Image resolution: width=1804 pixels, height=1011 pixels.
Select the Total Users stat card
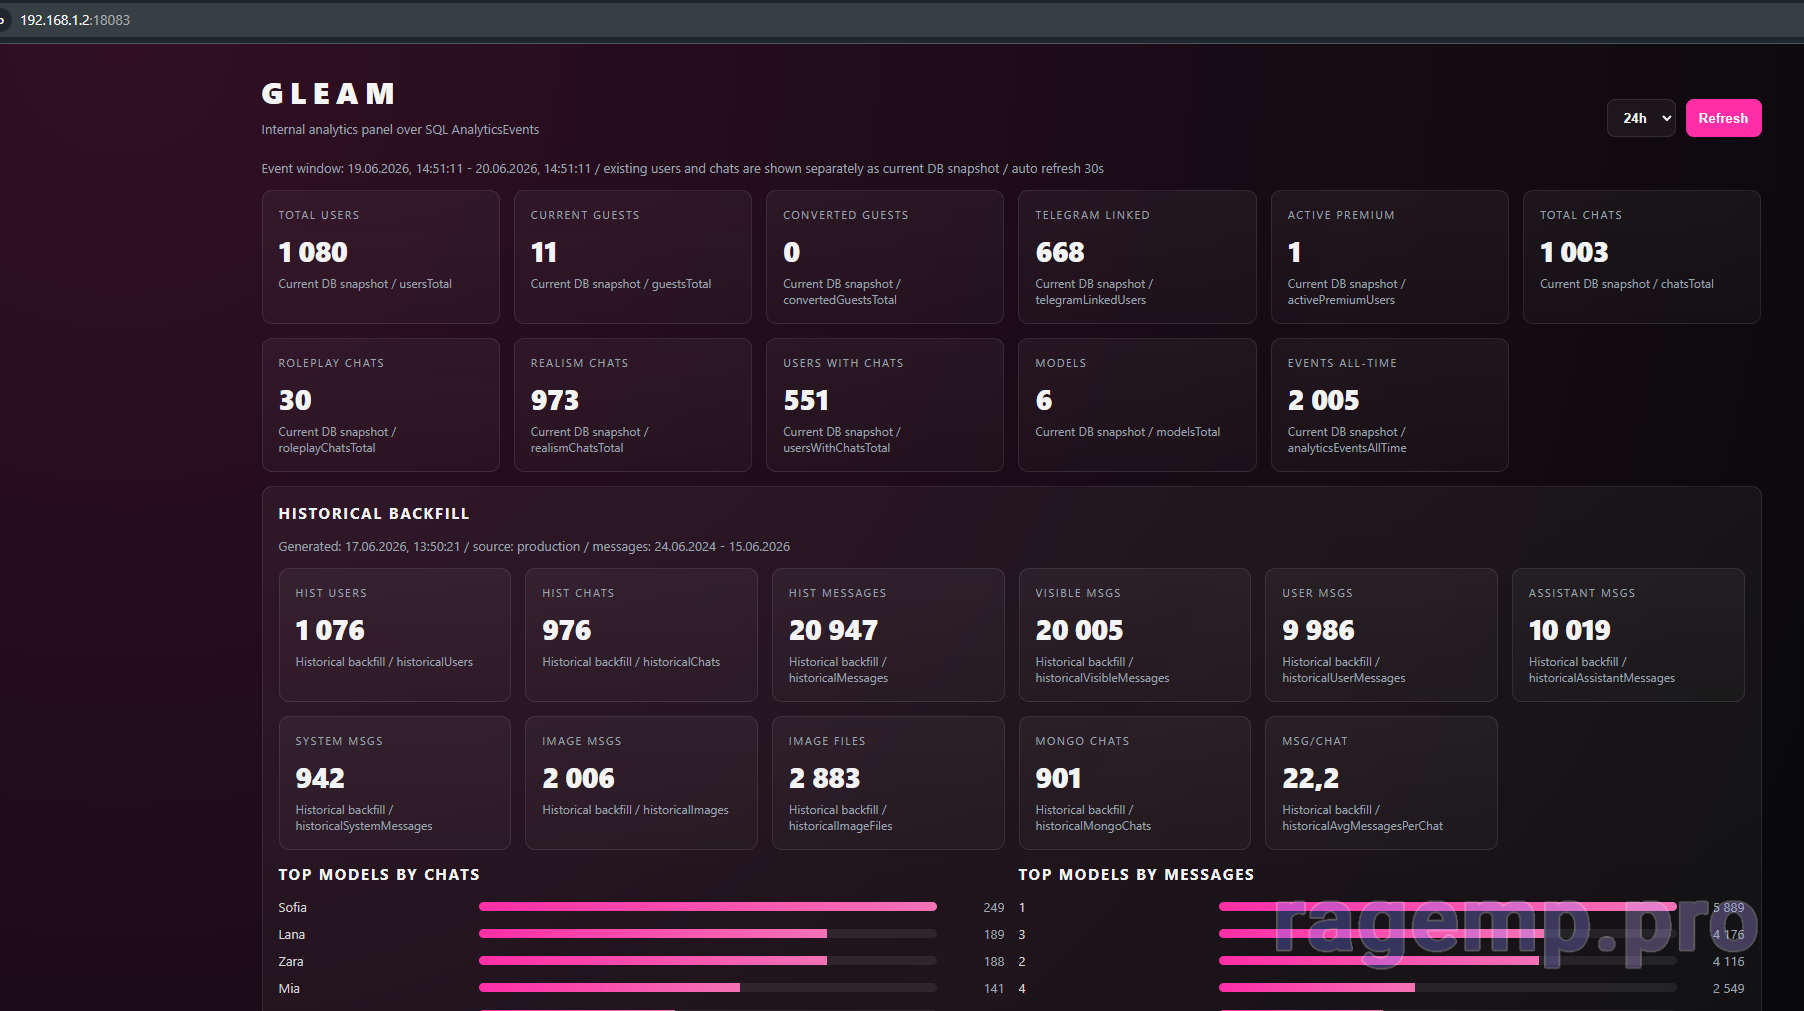pos(380,257)
